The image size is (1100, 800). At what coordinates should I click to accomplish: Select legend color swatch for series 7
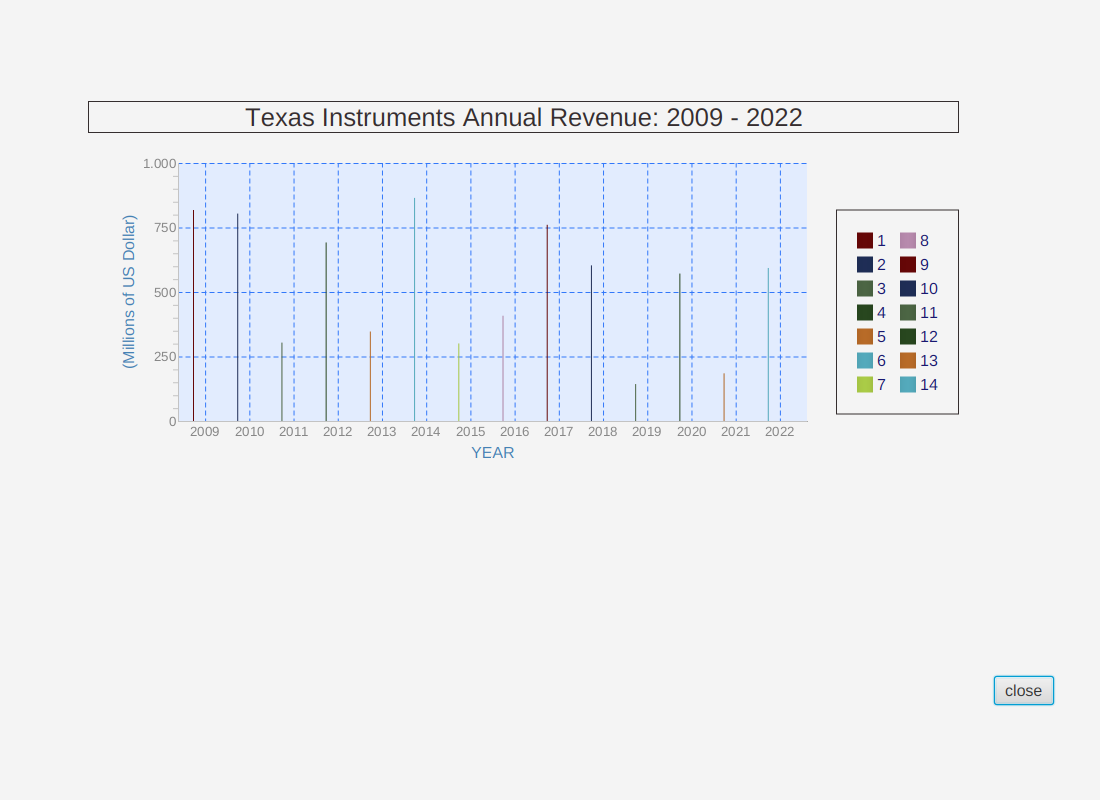click(x=865, y=384)
